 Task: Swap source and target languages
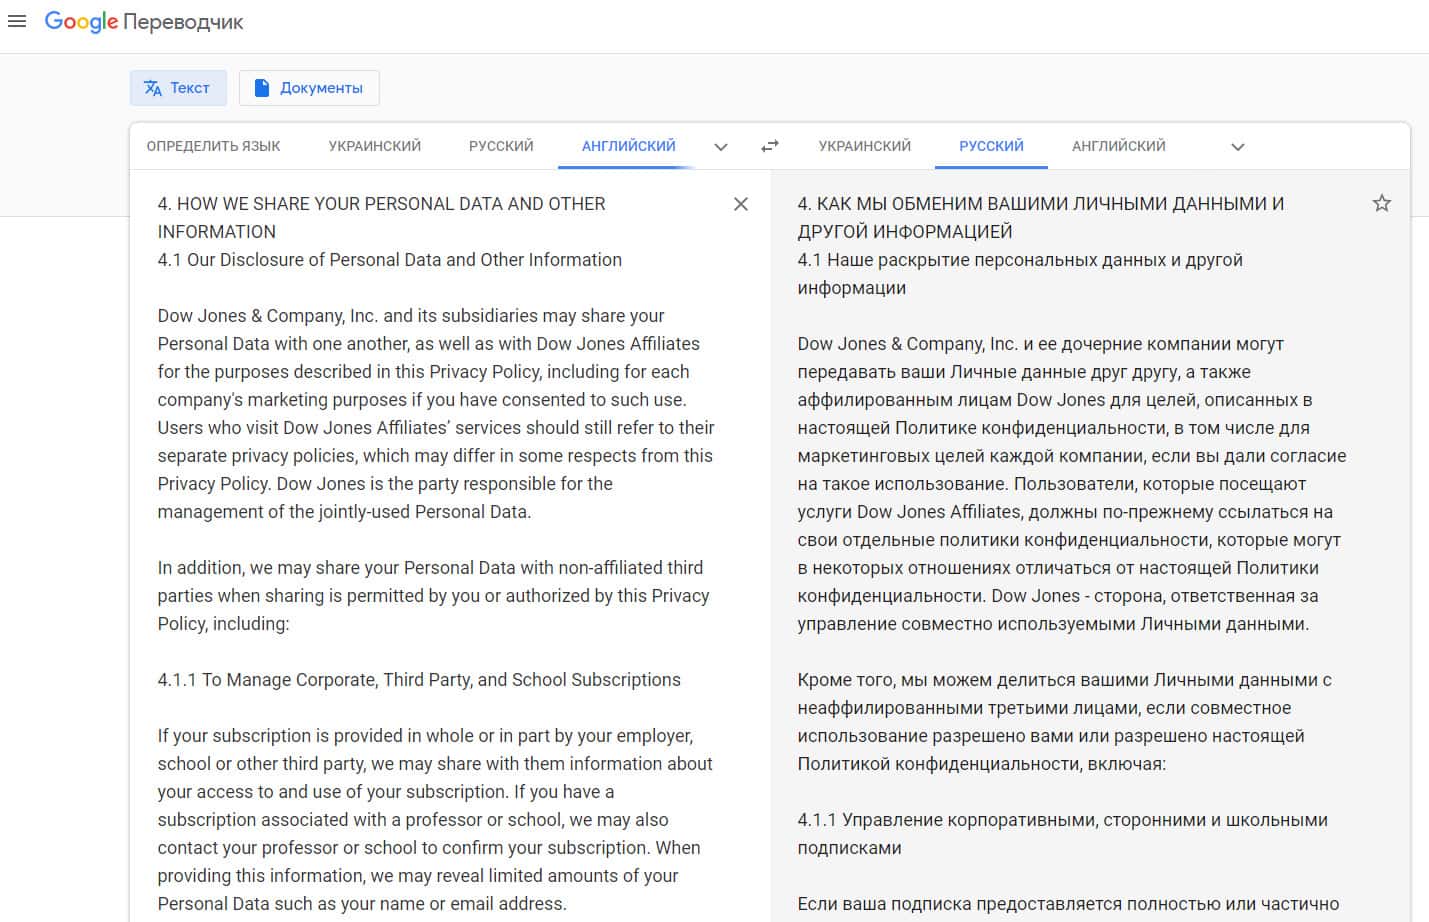point(769,146)
